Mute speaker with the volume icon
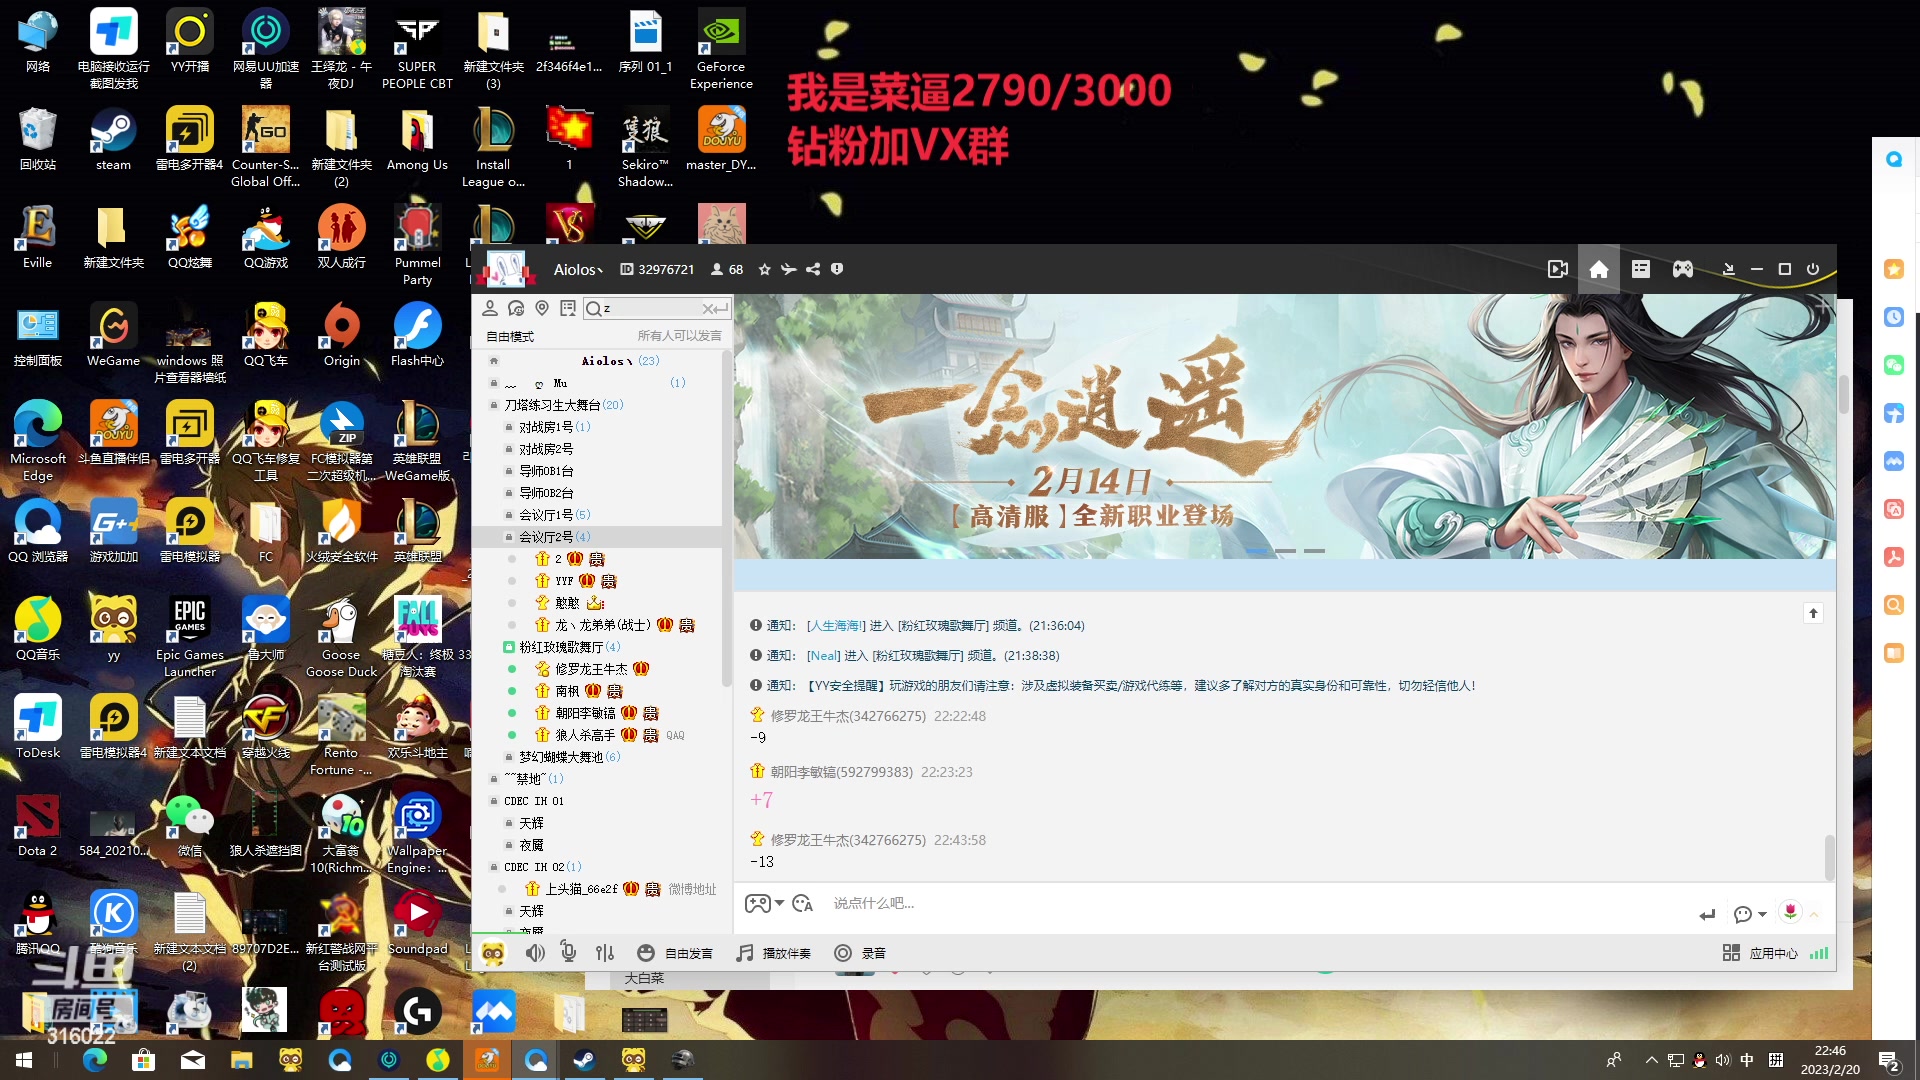Viewport: 1920px width, 1080px height. pyautogui.click(x=535, y=953)
